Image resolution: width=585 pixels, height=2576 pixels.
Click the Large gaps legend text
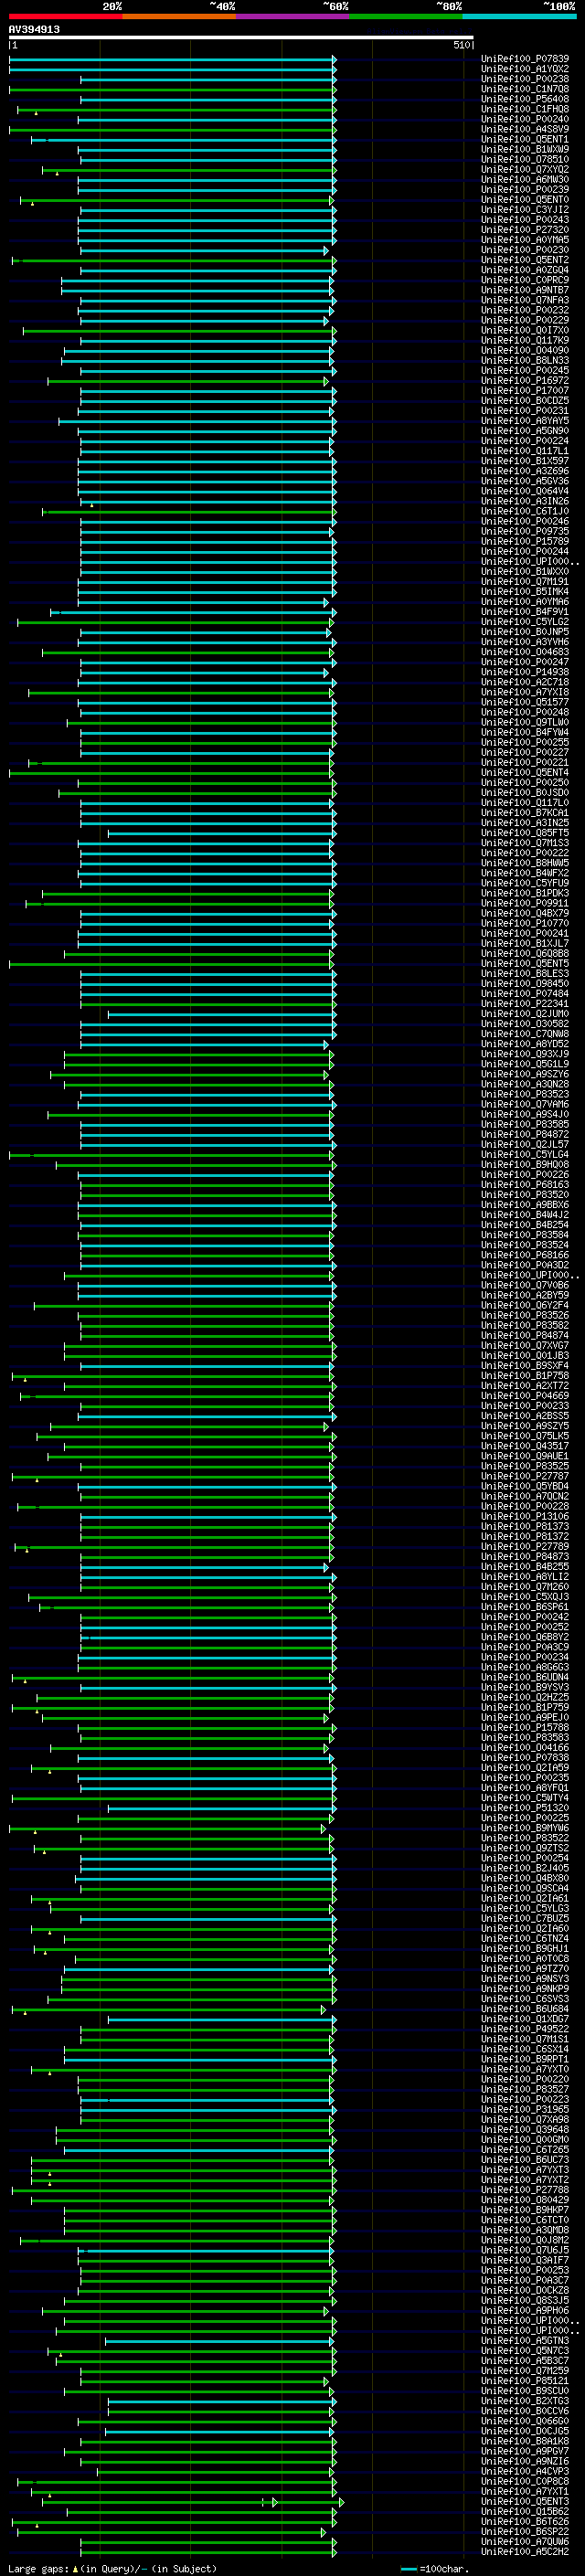coord(112,2568)
